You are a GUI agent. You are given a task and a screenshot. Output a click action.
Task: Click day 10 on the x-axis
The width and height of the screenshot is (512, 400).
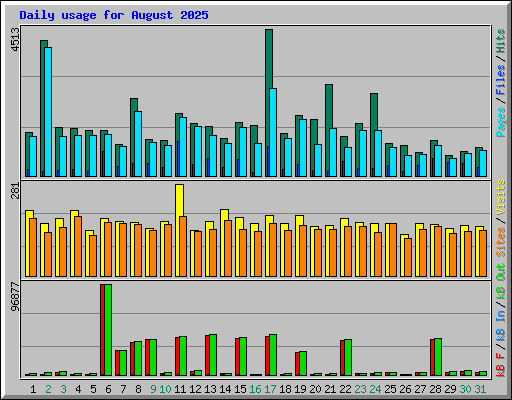pos(165,389)
